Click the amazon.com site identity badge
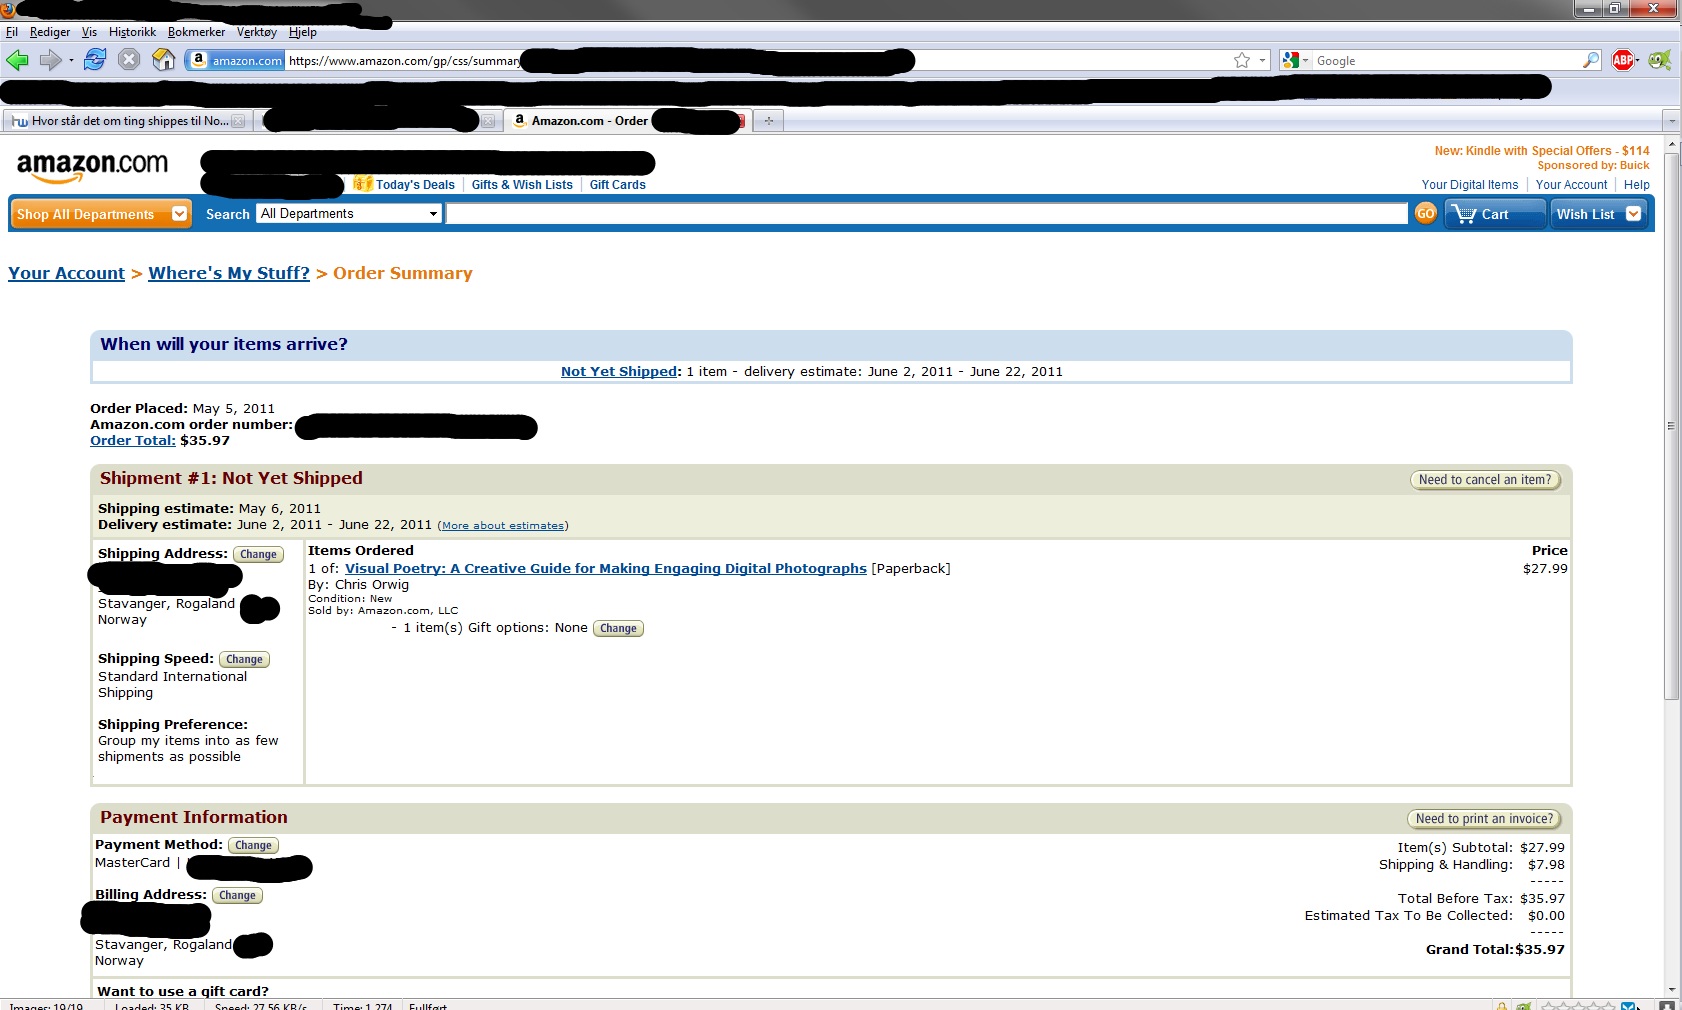 [x=236, y=61]
